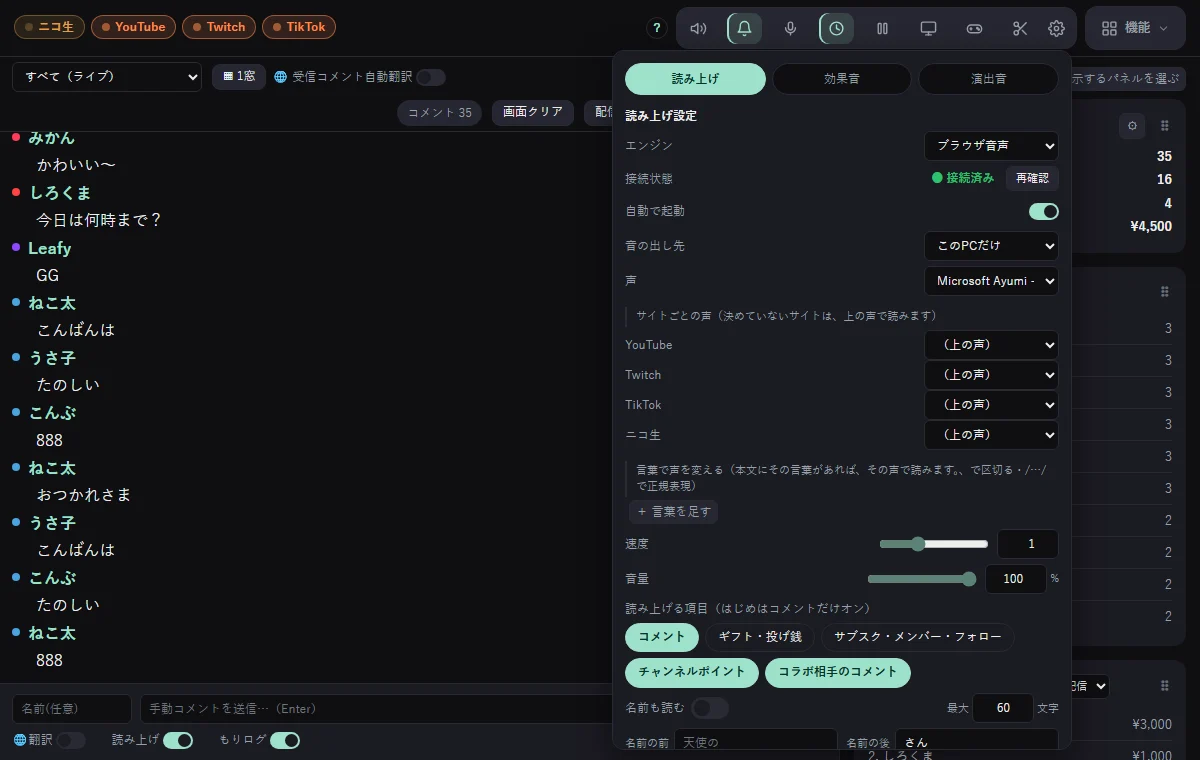Click the gear icon in stats panel

[x=1132, y=126]
